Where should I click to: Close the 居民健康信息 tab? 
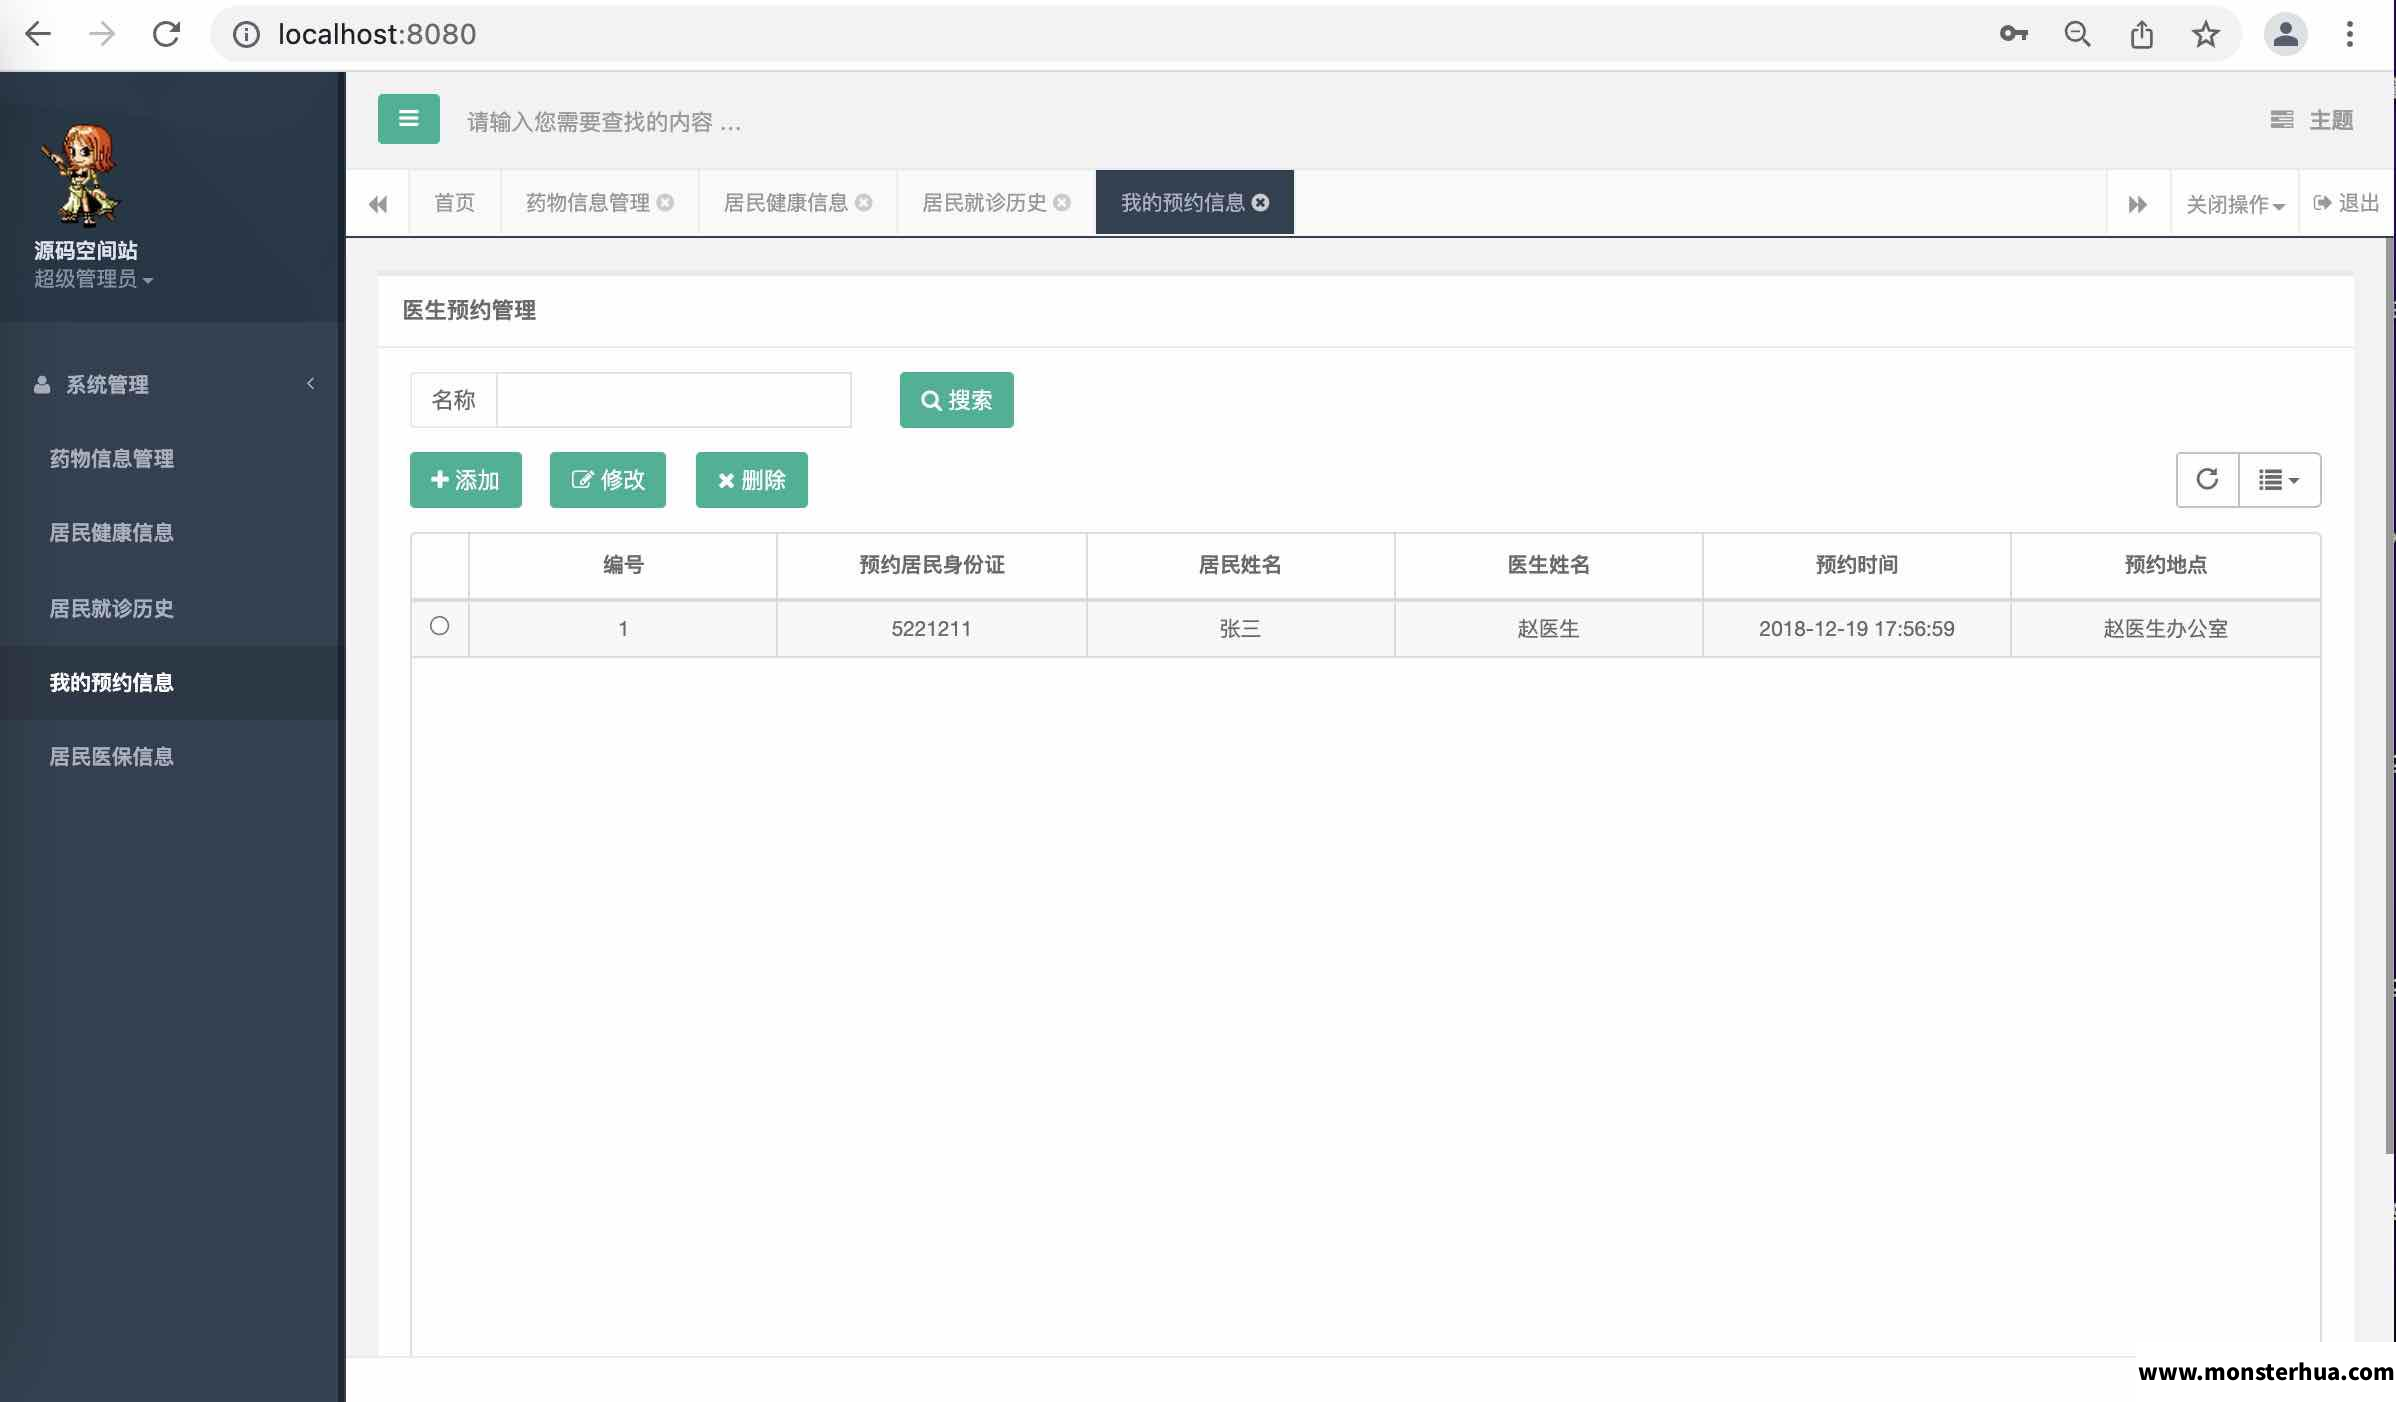click(864, 203)
